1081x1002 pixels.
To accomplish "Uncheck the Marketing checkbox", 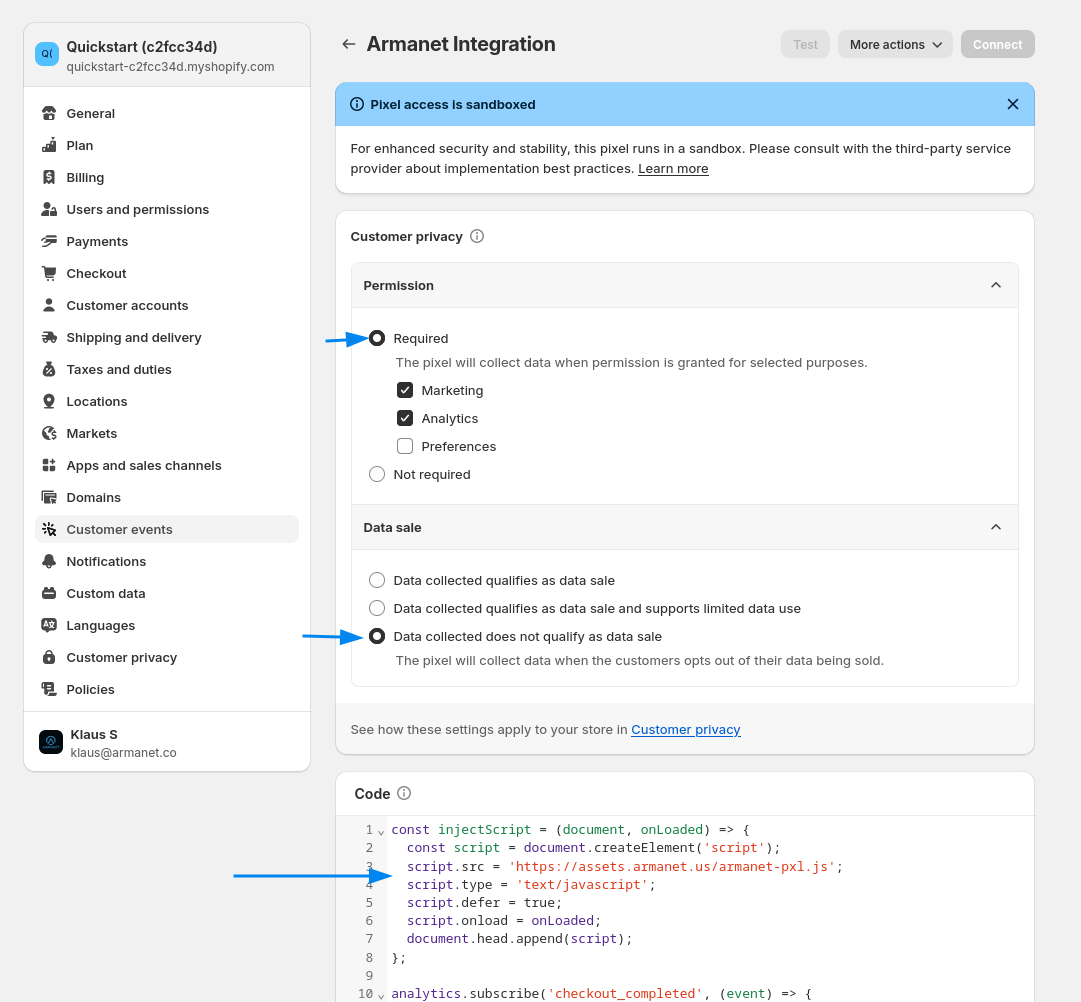I will [405, 390].
